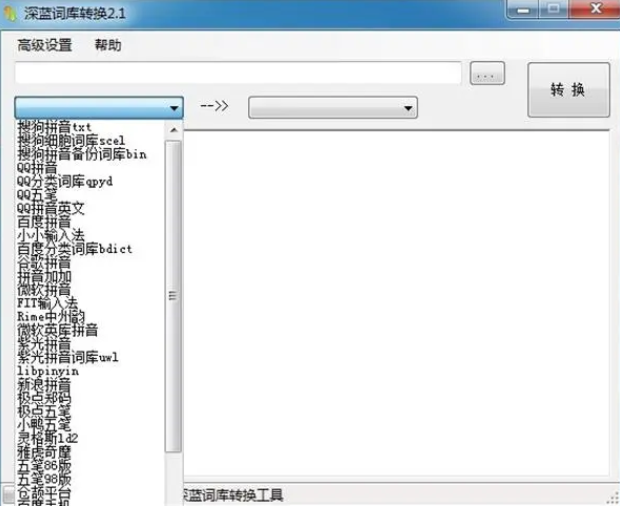Screen dimensions: 620x506
Task: Close the 深蓝词库转换 window
Action: pos(595,9)
